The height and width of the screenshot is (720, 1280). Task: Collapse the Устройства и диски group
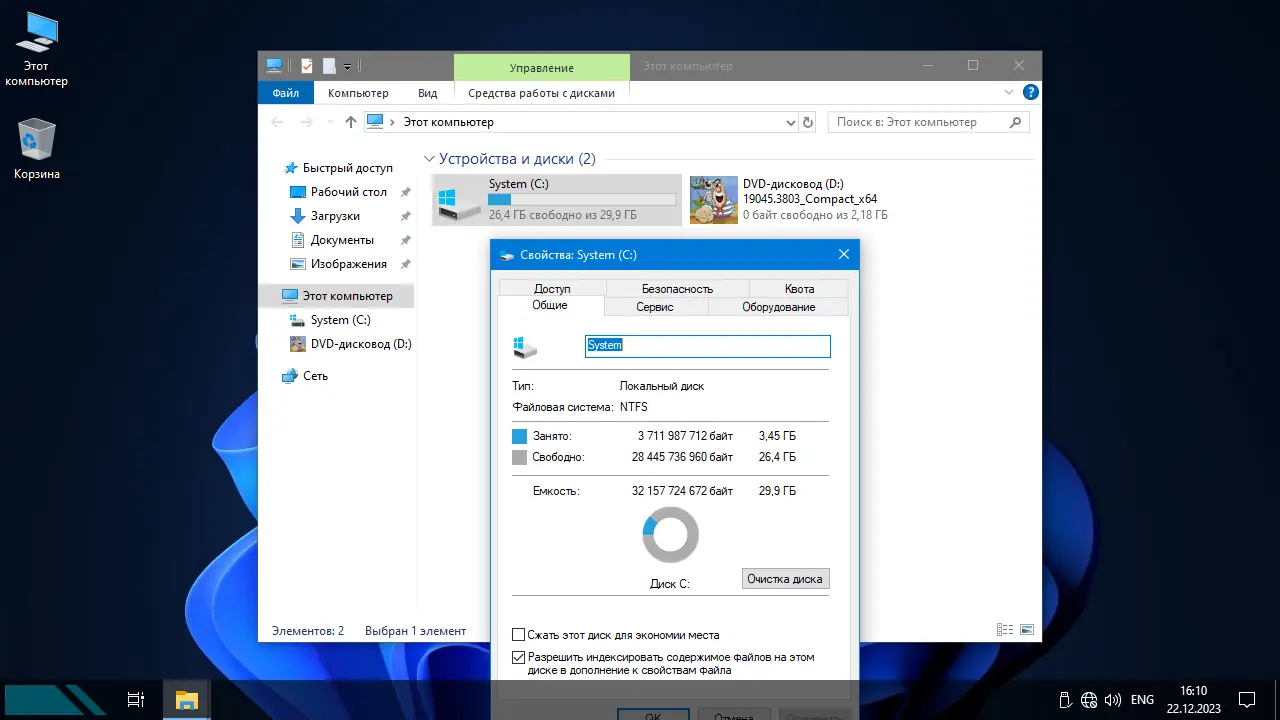coord(429,159)
